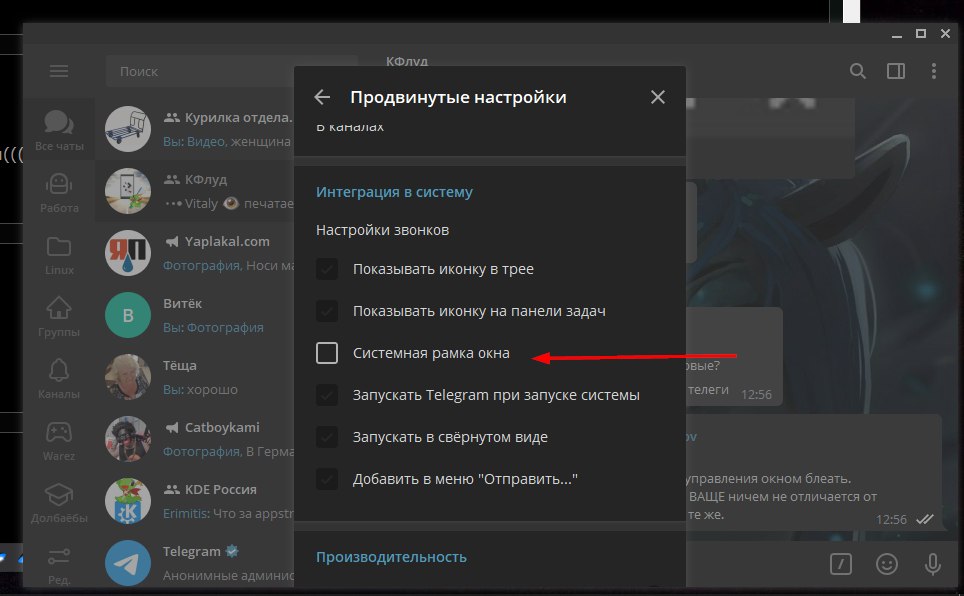Select the Каналы folder
The image size is (964, 596).
pos(59,378)
